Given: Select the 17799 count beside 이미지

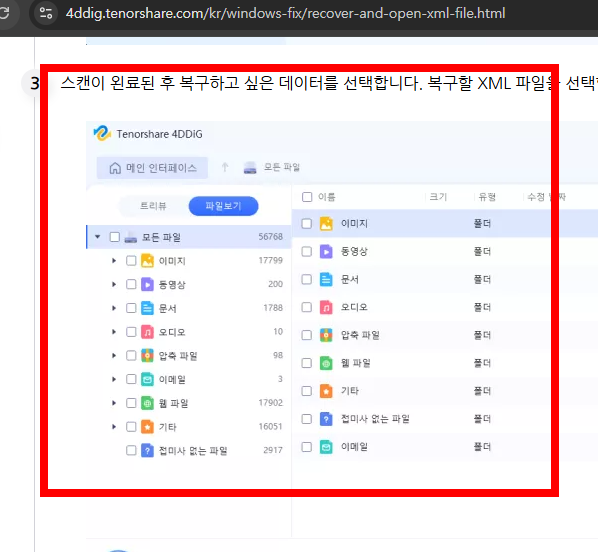Looking at the screenshot, I should coord(270,261).
